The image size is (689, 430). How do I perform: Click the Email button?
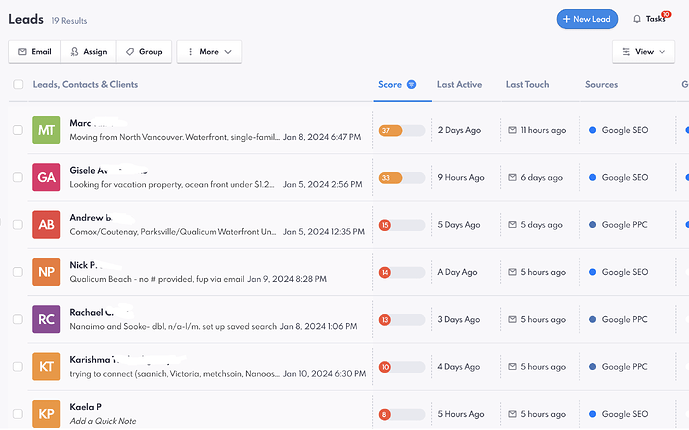(x=35, y=52)
